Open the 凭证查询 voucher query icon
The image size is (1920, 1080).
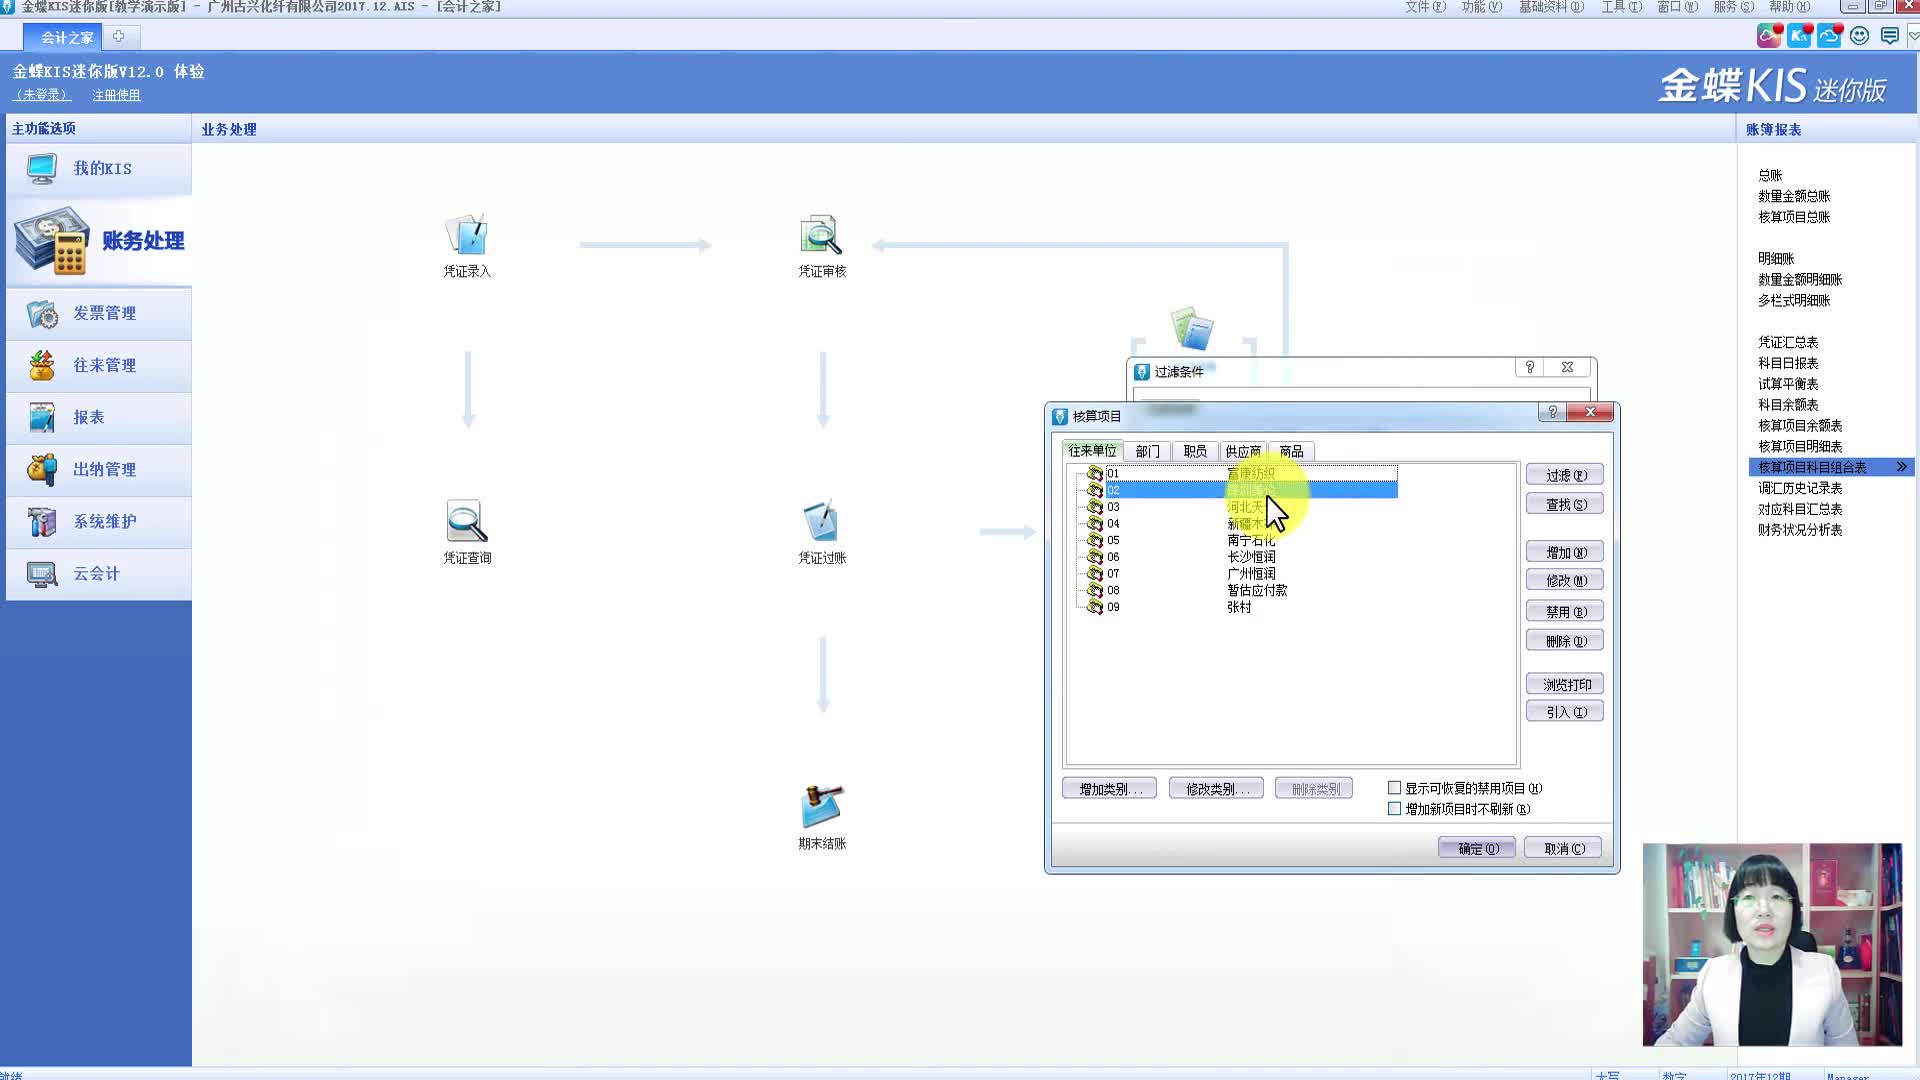pos(466,522)
